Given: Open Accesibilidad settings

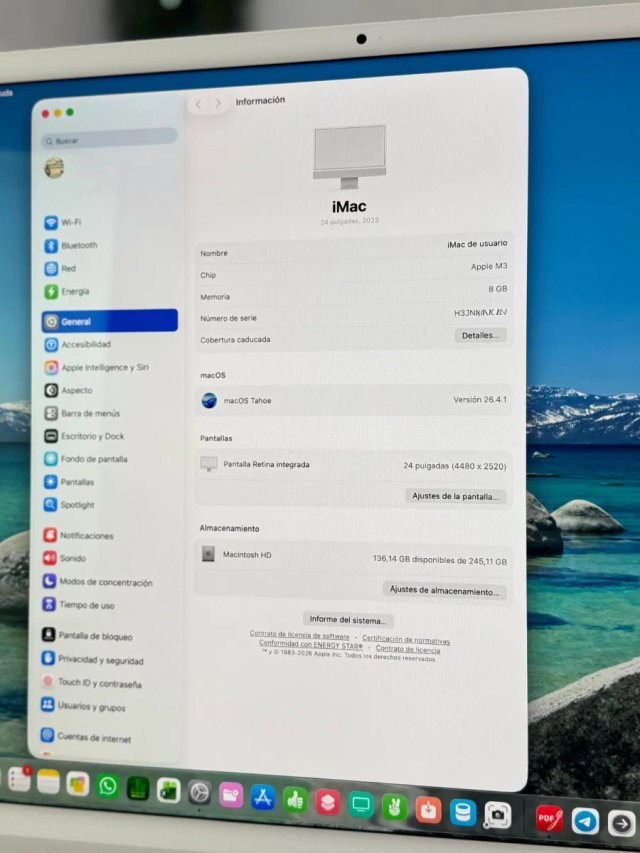Looking at the screenshot, I should click(77, 344).
